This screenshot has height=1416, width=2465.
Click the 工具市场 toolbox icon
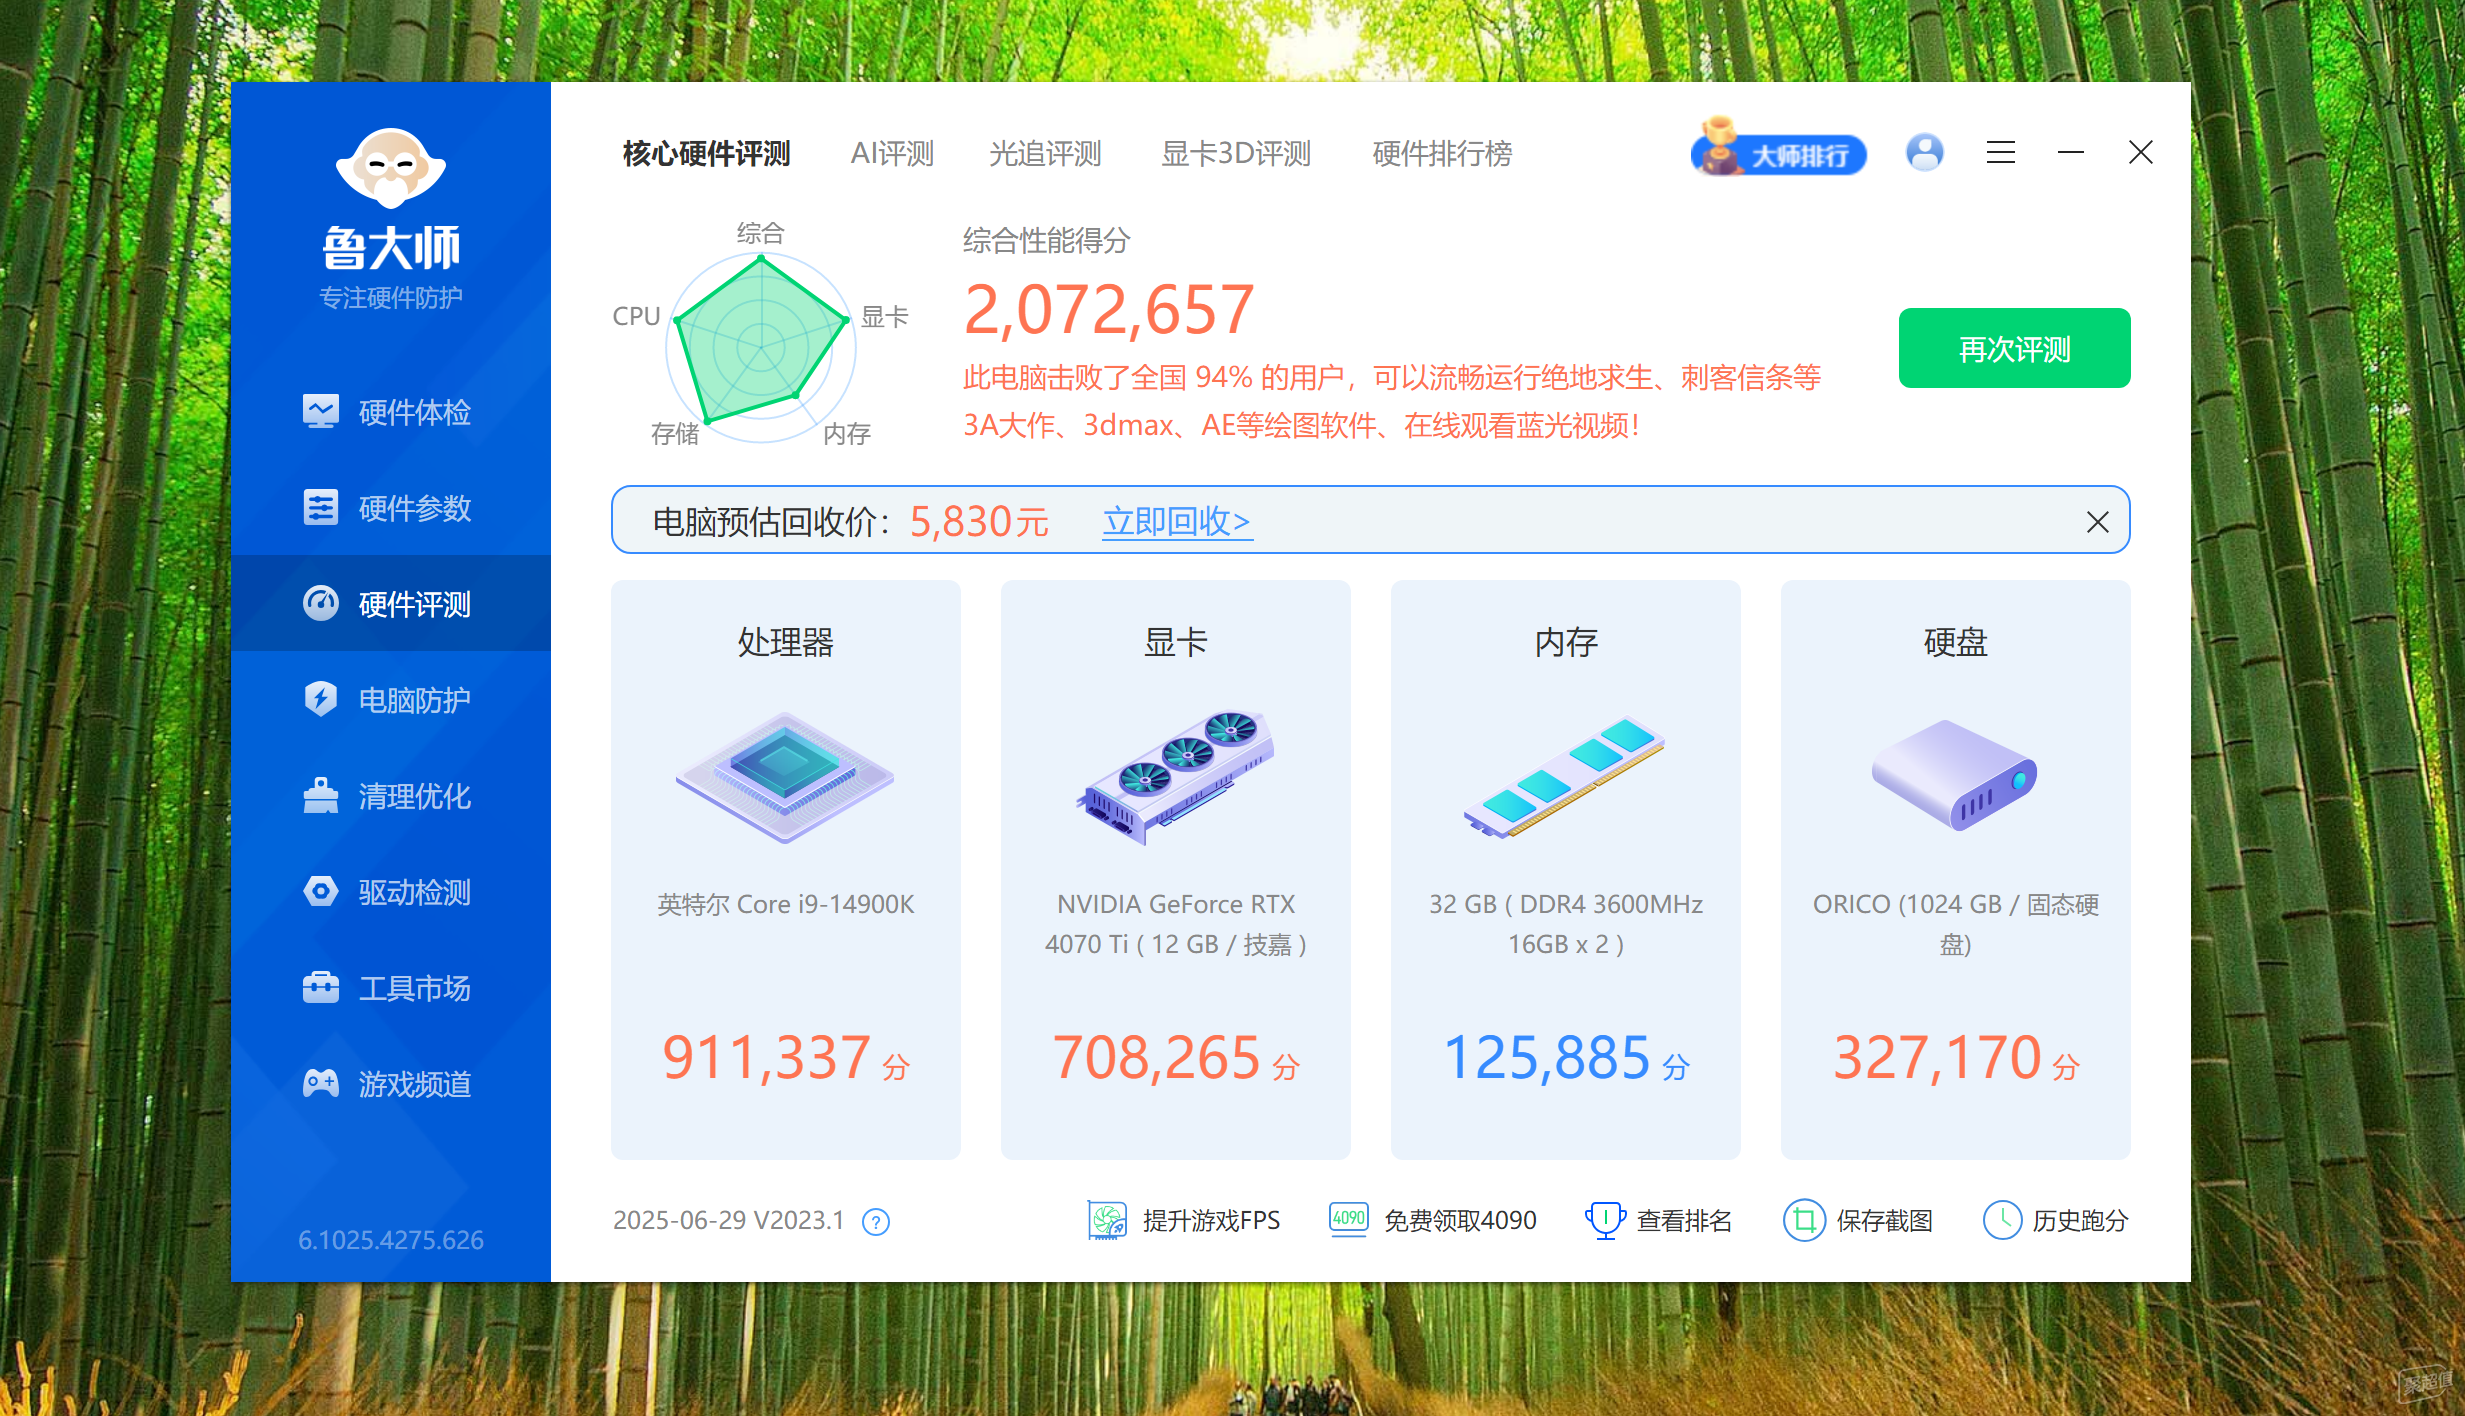click(321, 987)
